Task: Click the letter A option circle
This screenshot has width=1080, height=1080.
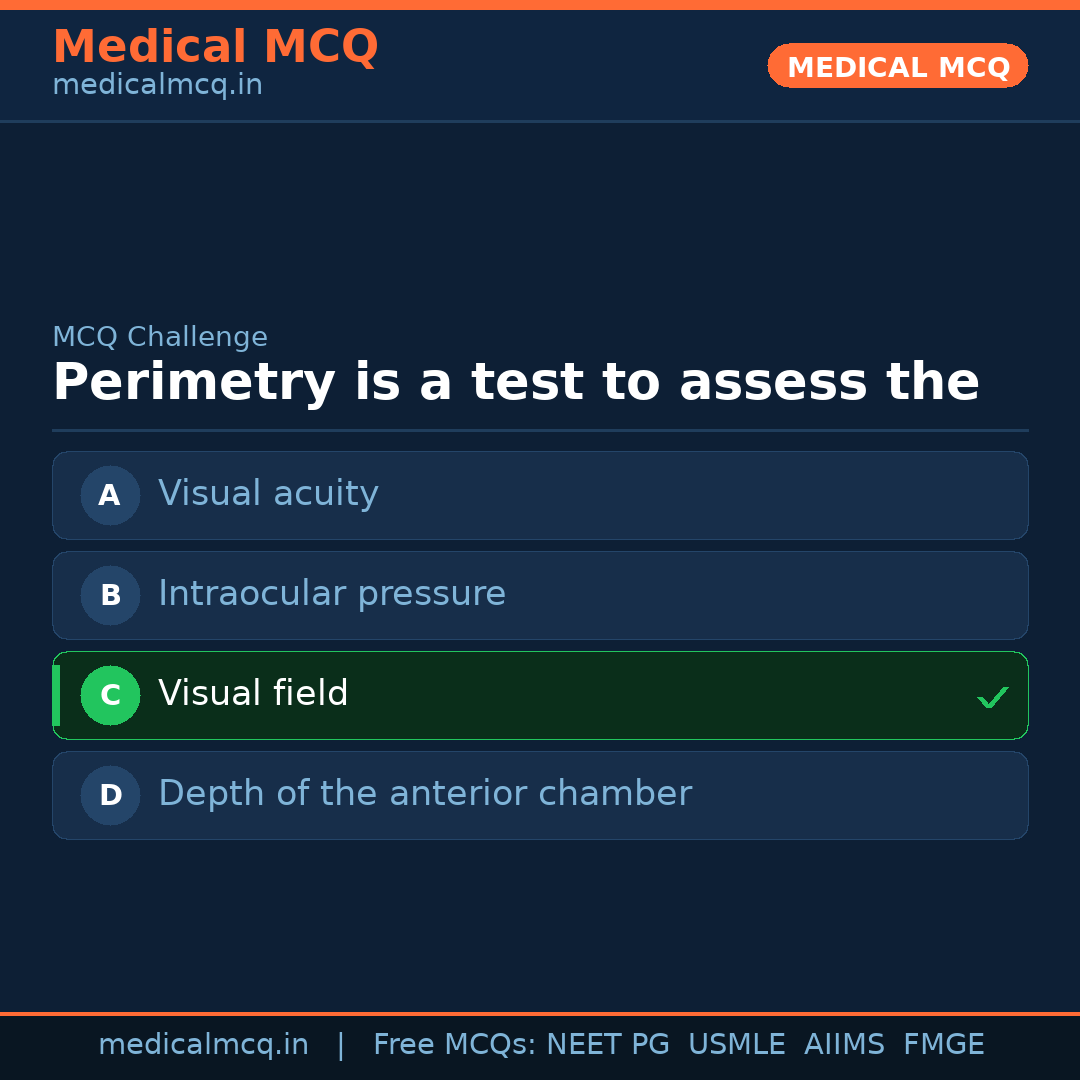Action: [110, 495]
